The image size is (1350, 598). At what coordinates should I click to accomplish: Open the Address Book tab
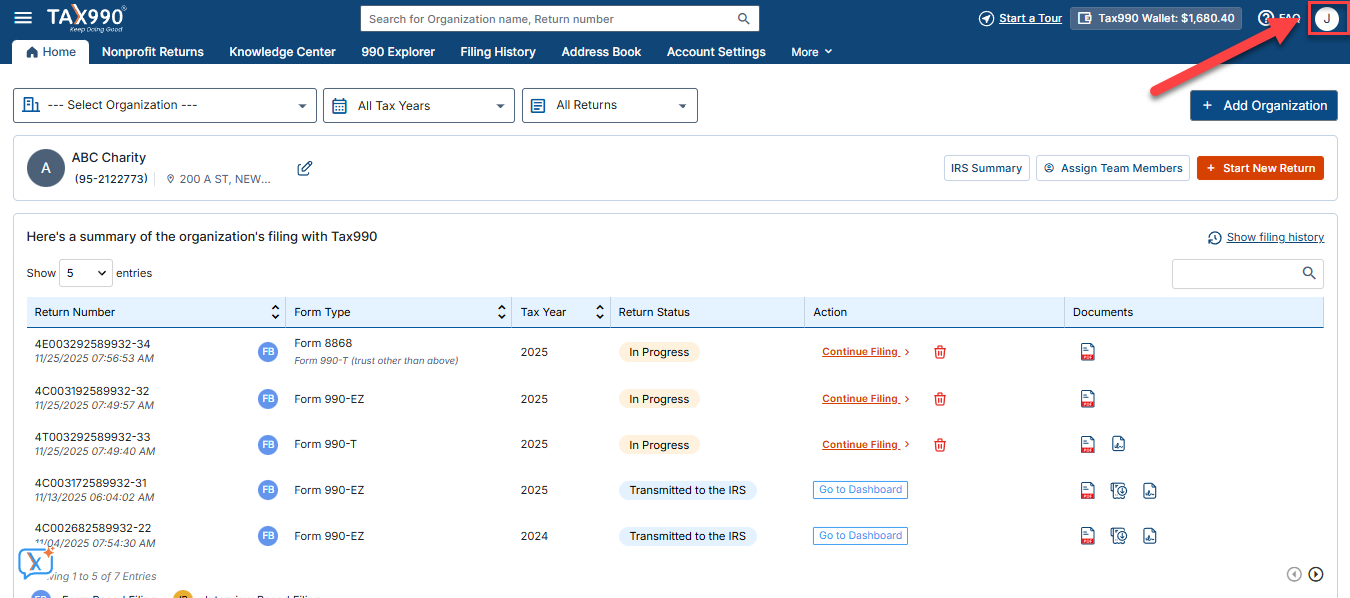(x=602, y=52)
